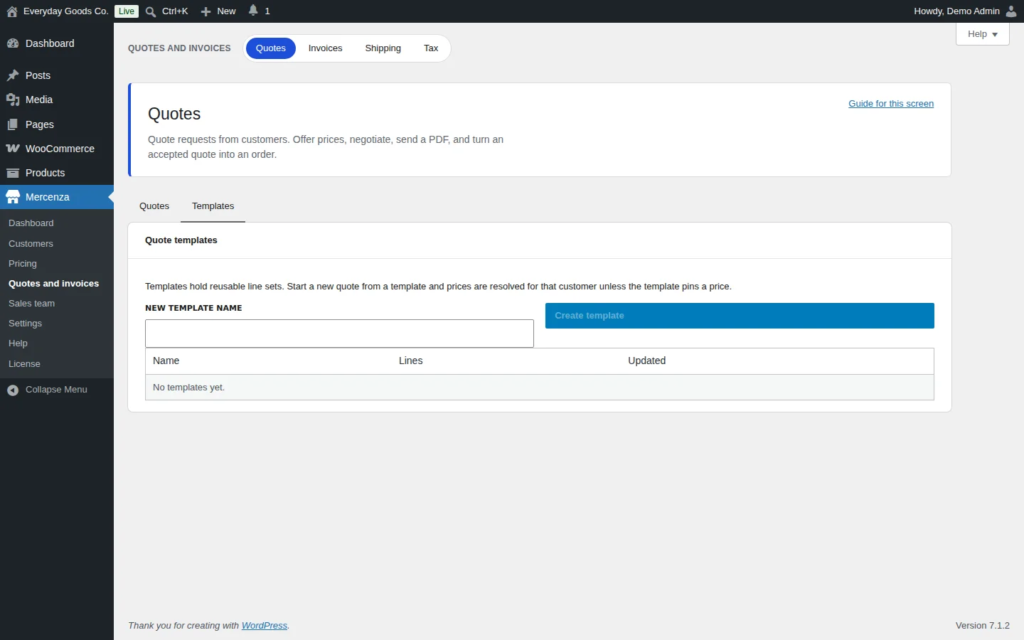
Task: Open Quotes and invoices submenu item
Action: click(x=54, y=283)
